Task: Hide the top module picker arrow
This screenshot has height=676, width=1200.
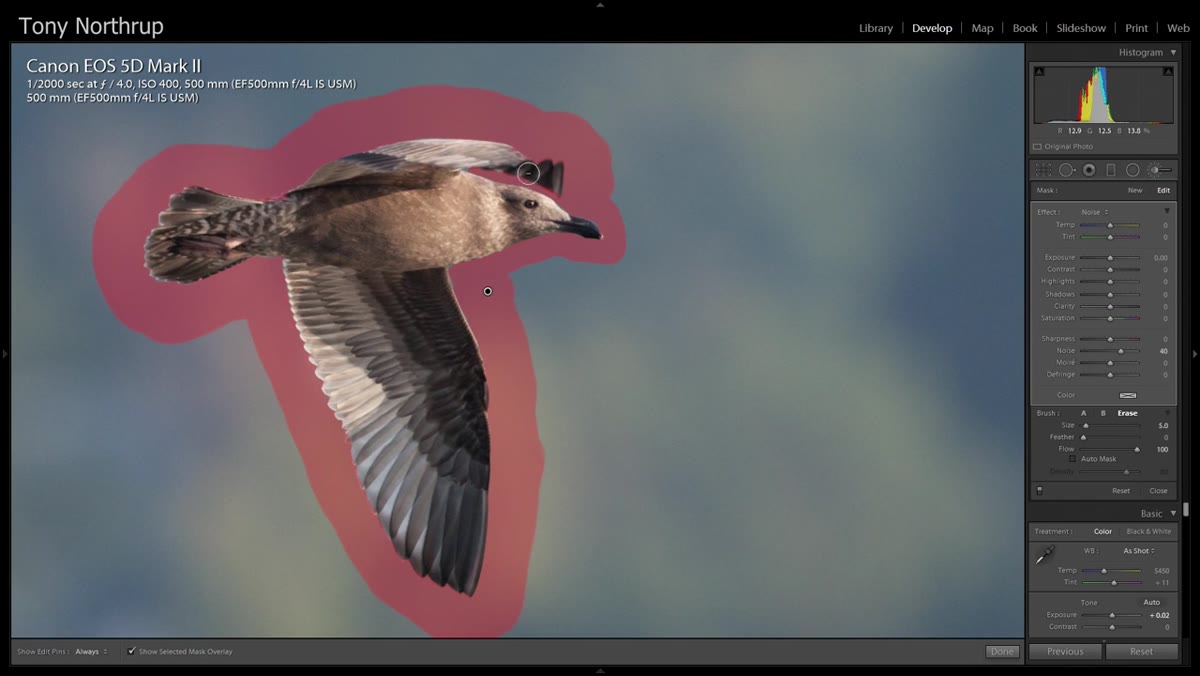Action: 600,4
